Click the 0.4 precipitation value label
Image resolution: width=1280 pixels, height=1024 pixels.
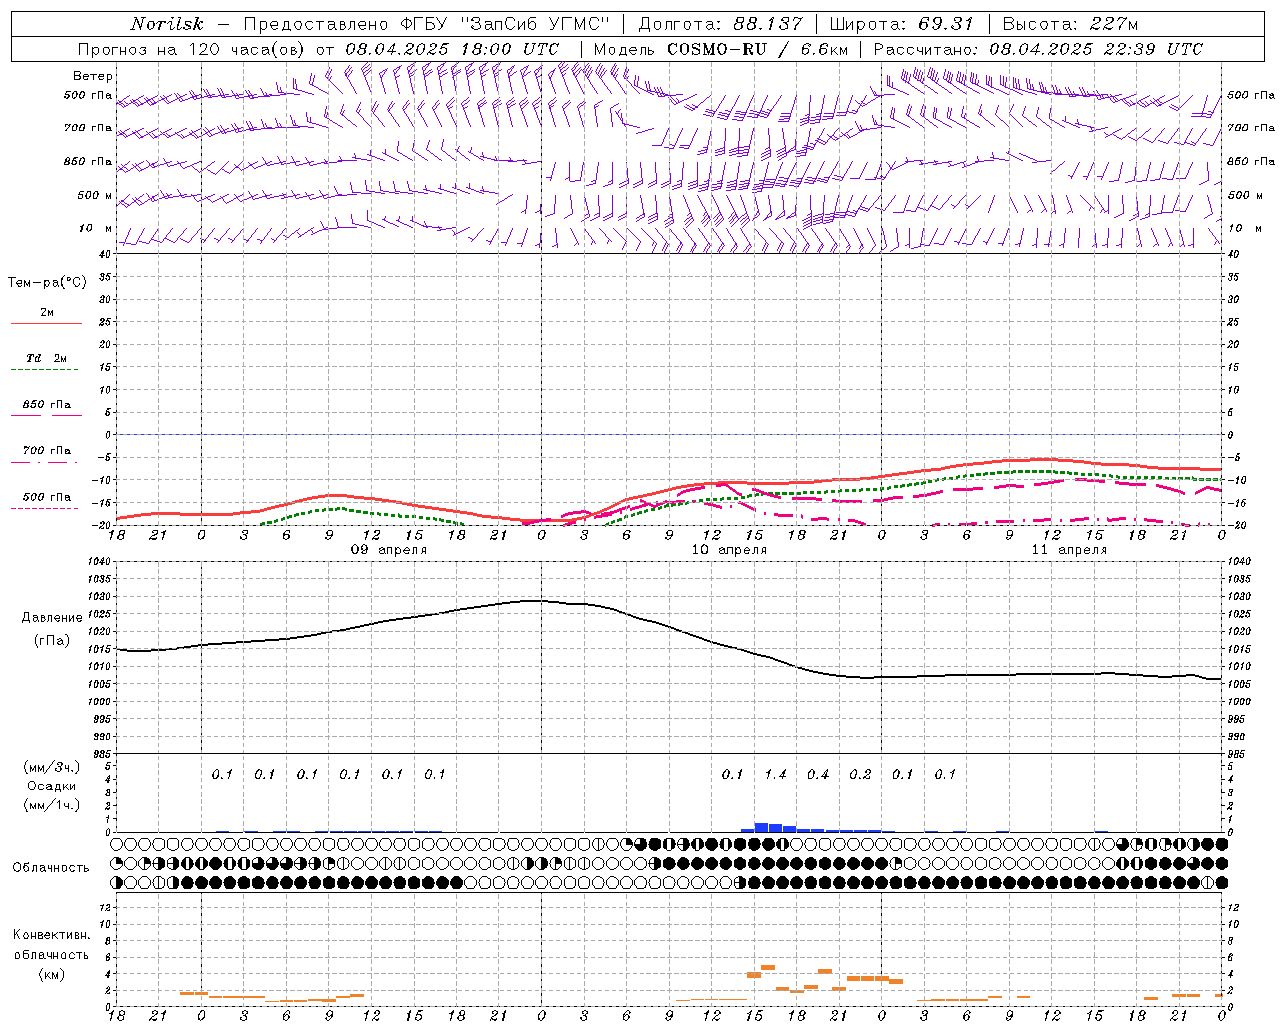click(818, 774)
